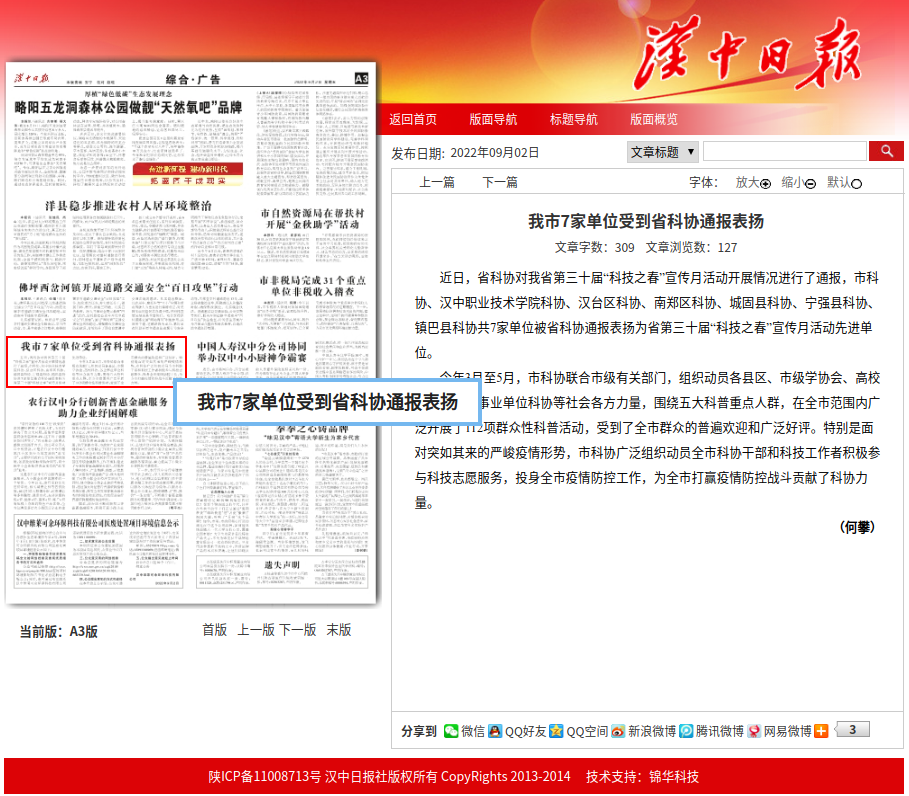Screen dimensions: 909x796
Task: Open 版面概览 in the navigation bar
Action: (653, 119)
